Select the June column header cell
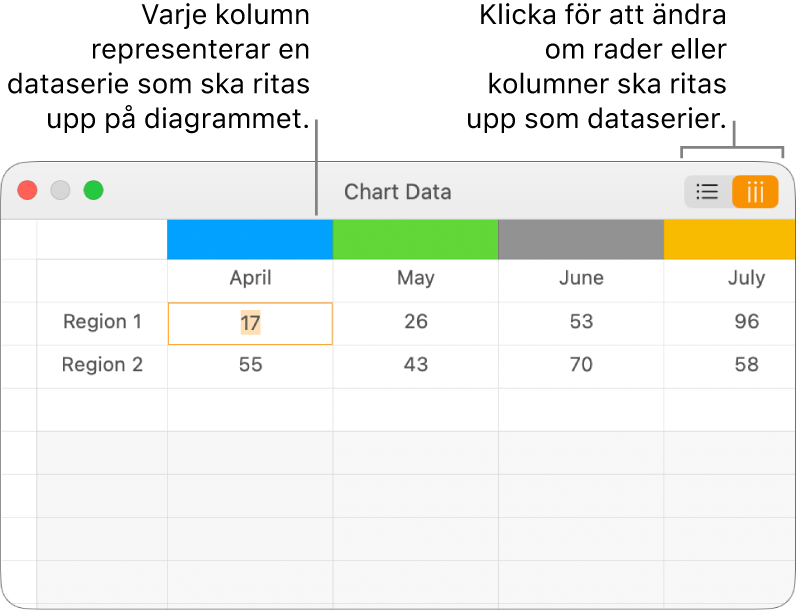The height and width of the screenshot is (611, 798). coord(581,279)
